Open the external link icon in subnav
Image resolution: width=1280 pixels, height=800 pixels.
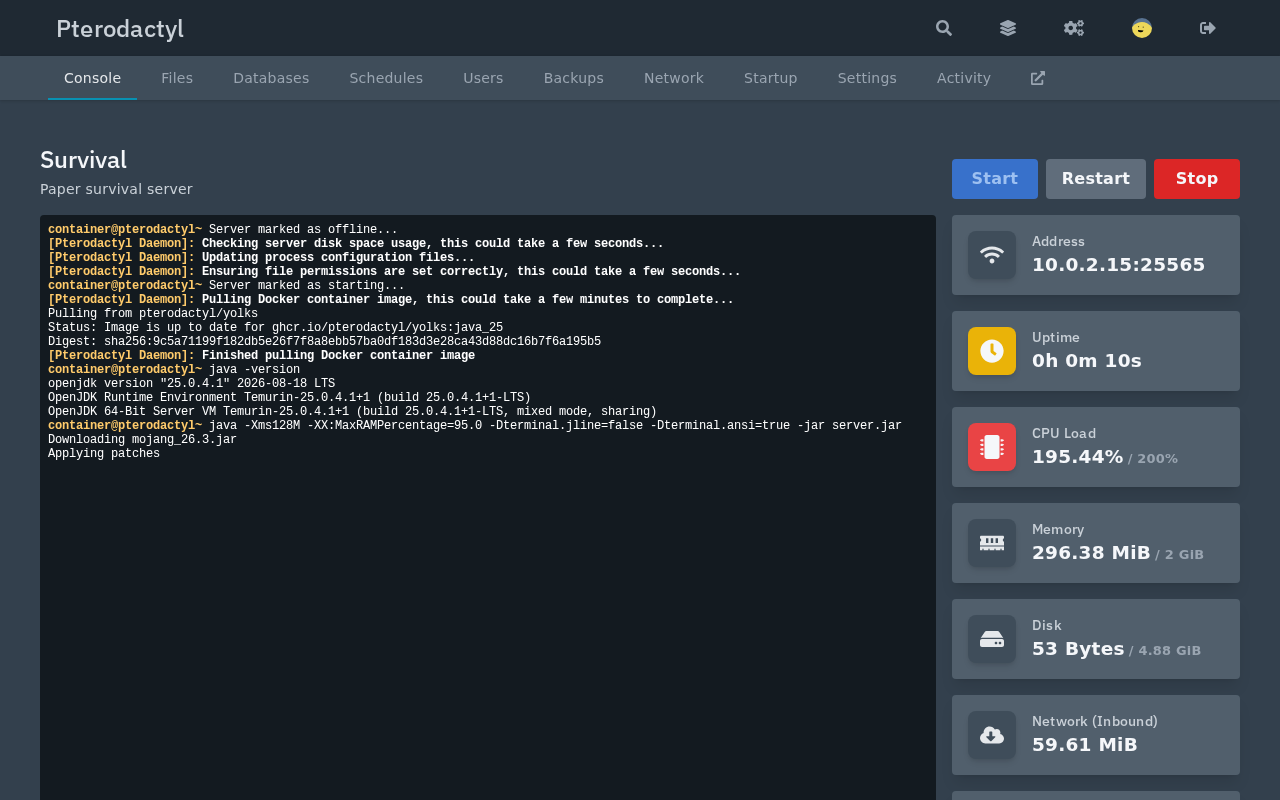pos(1038,78)
